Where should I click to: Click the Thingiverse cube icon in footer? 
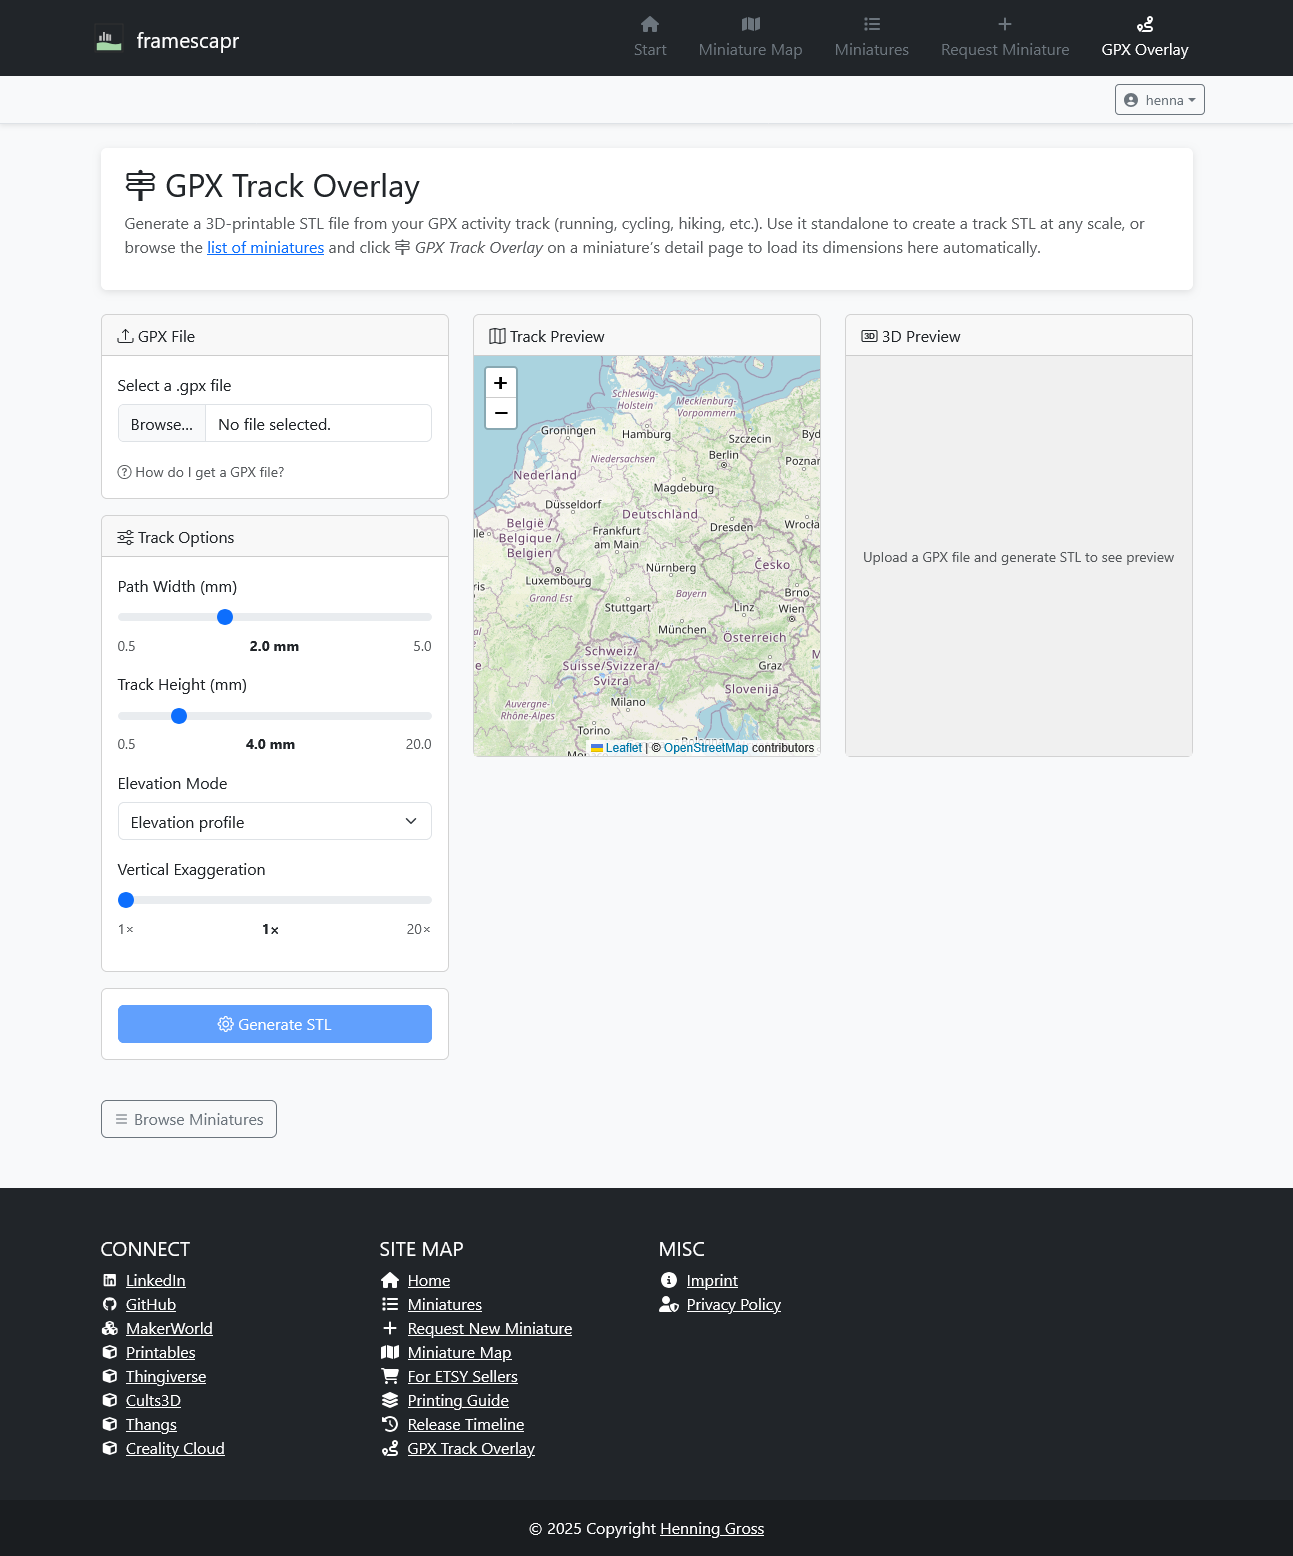[x=110, y=1376]
